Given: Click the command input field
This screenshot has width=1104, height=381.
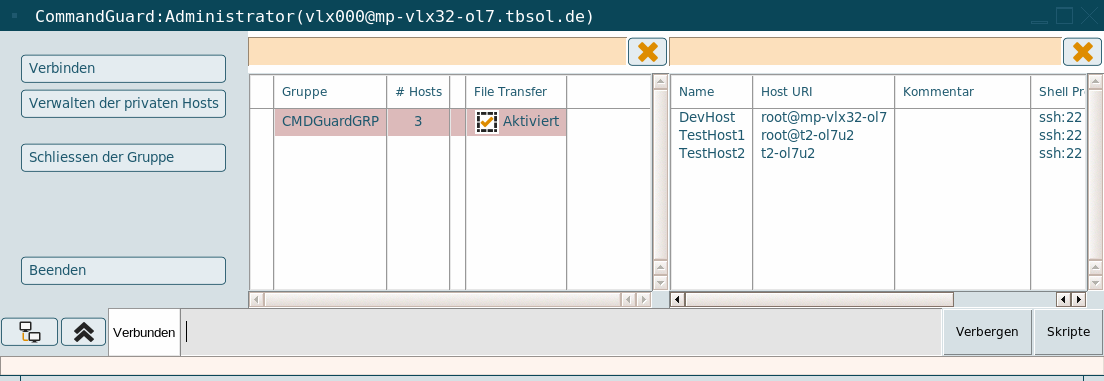Looking at the screenshot, I should (562, 332).
